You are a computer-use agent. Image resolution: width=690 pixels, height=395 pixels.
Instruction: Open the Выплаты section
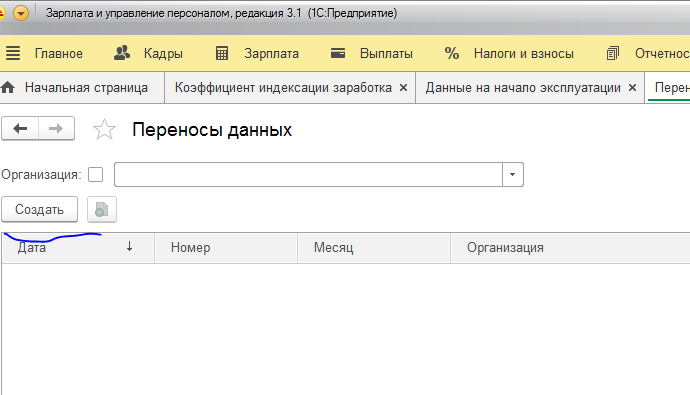(x=372, y=54)
